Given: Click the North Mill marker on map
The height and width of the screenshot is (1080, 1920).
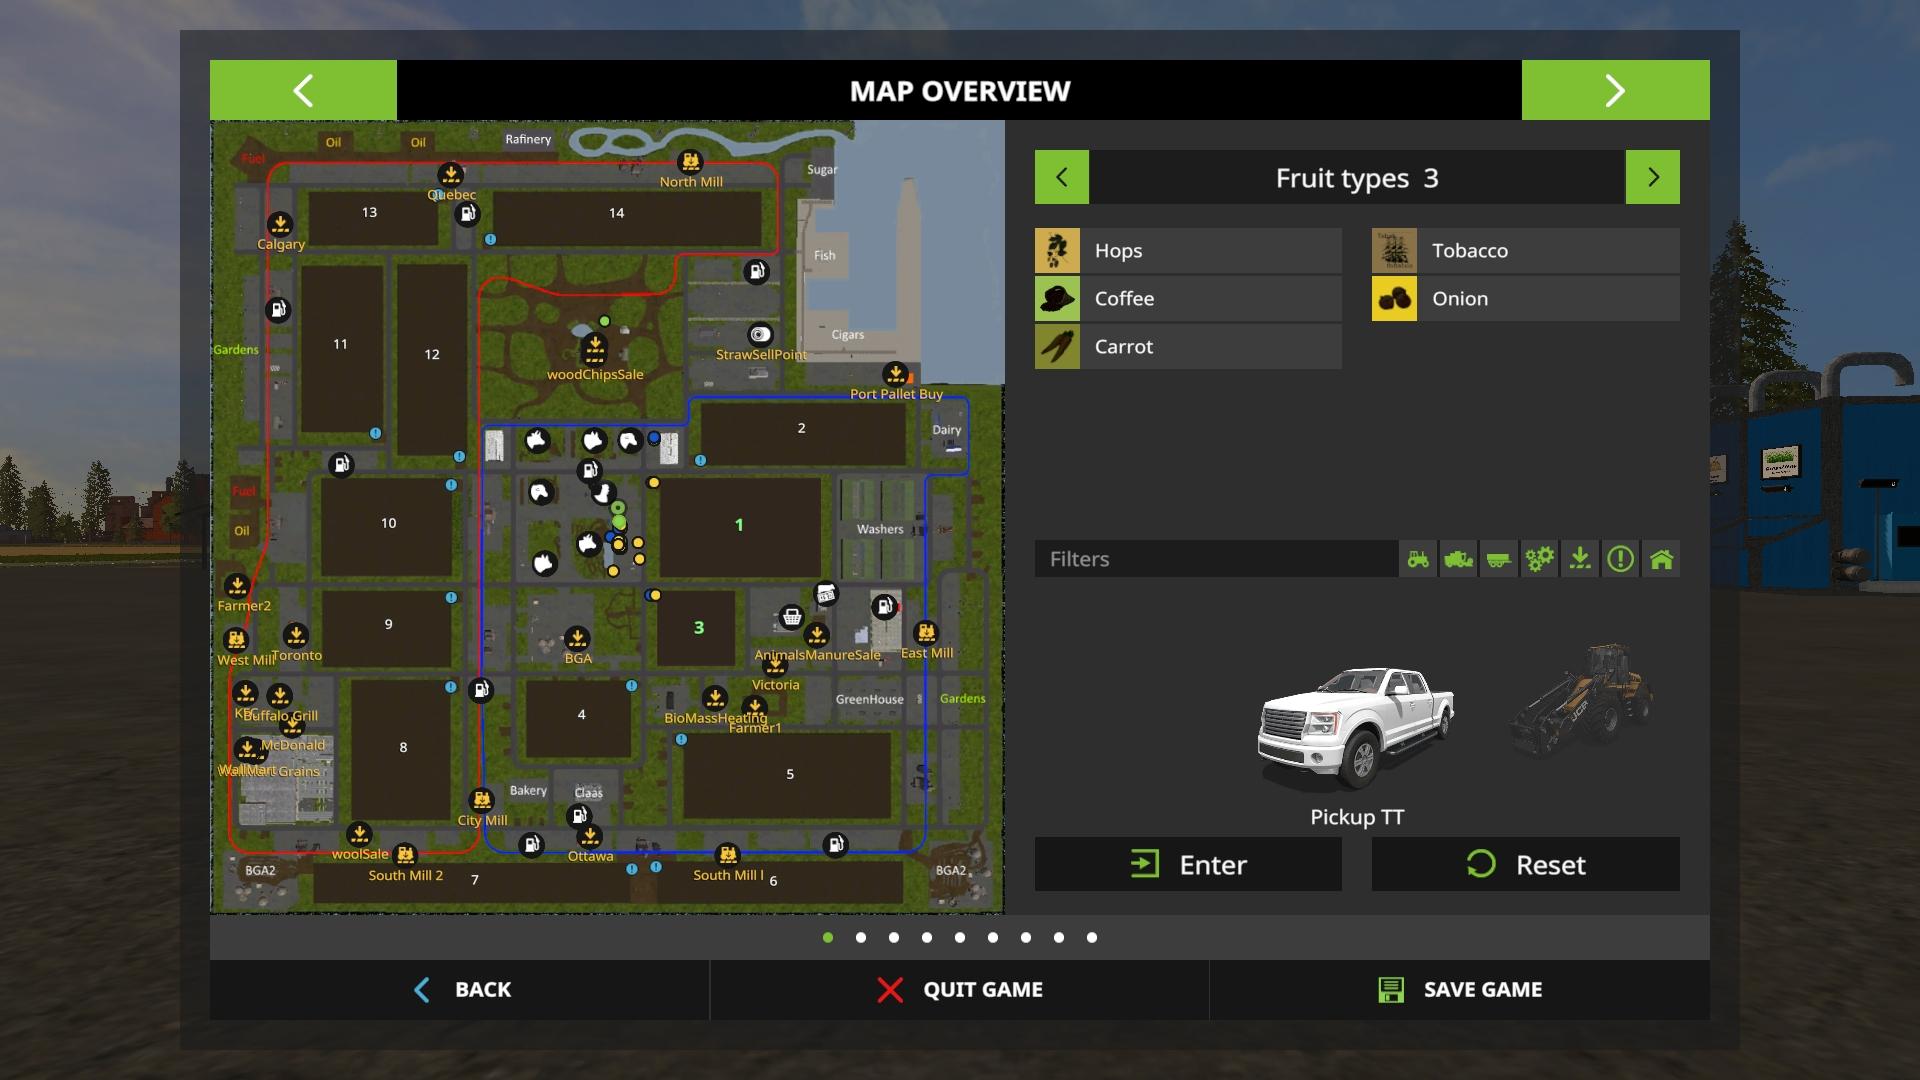Looking at the screenshot, I should pos(690,162).
